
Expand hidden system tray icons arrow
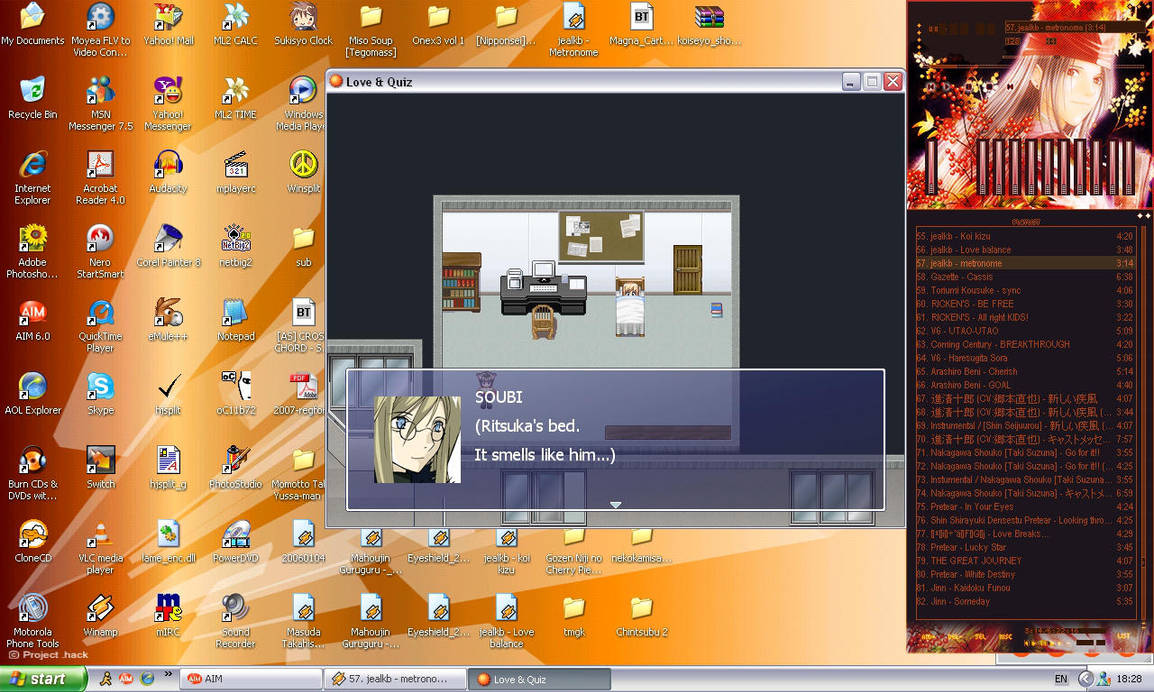pyautogui.click(x=1085, y=679)
